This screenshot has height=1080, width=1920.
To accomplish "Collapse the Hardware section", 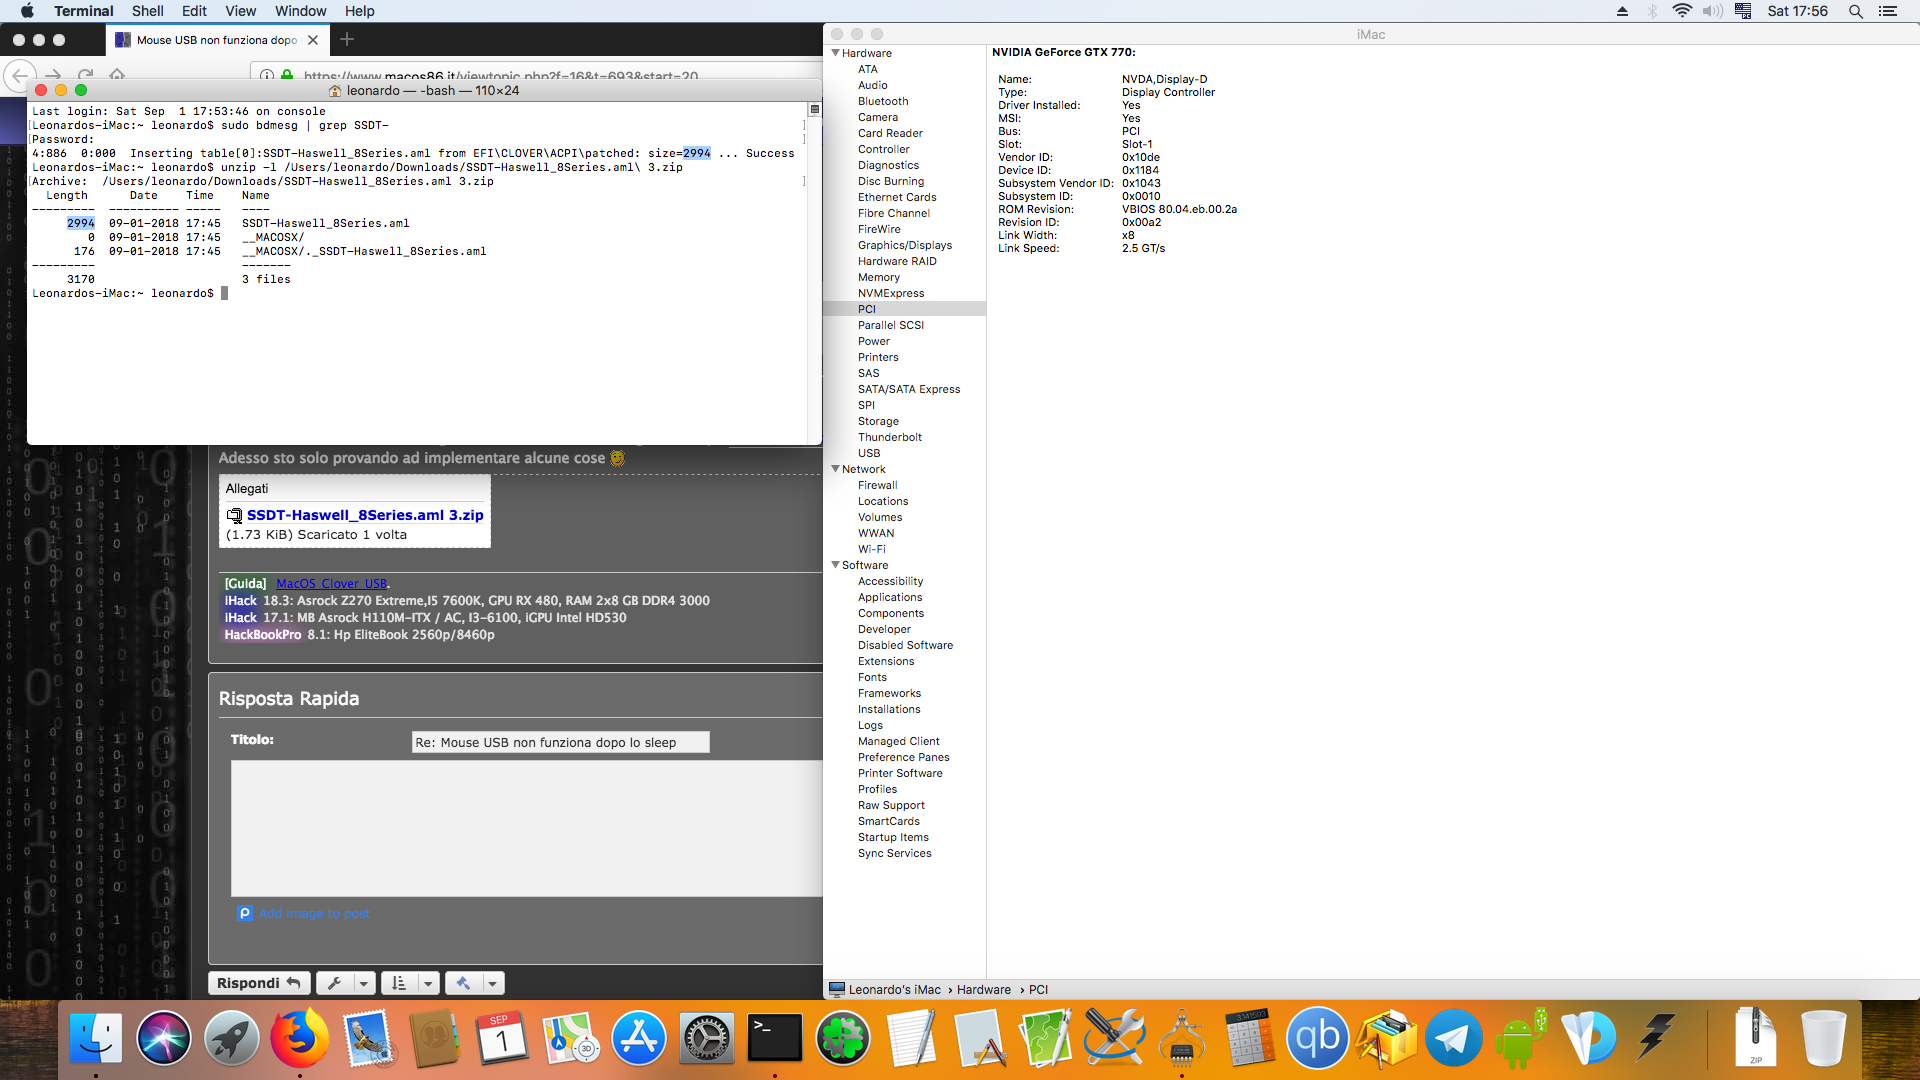I will tap(836, 53).
